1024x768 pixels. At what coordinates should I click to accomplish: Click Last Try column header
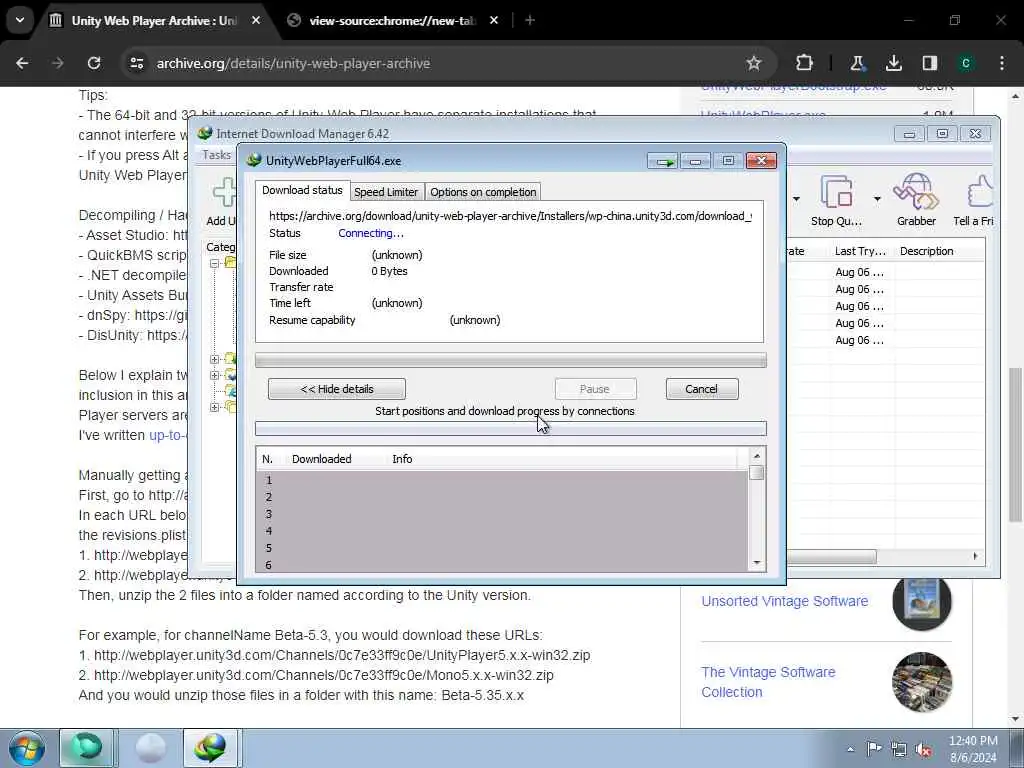(860, 251)
